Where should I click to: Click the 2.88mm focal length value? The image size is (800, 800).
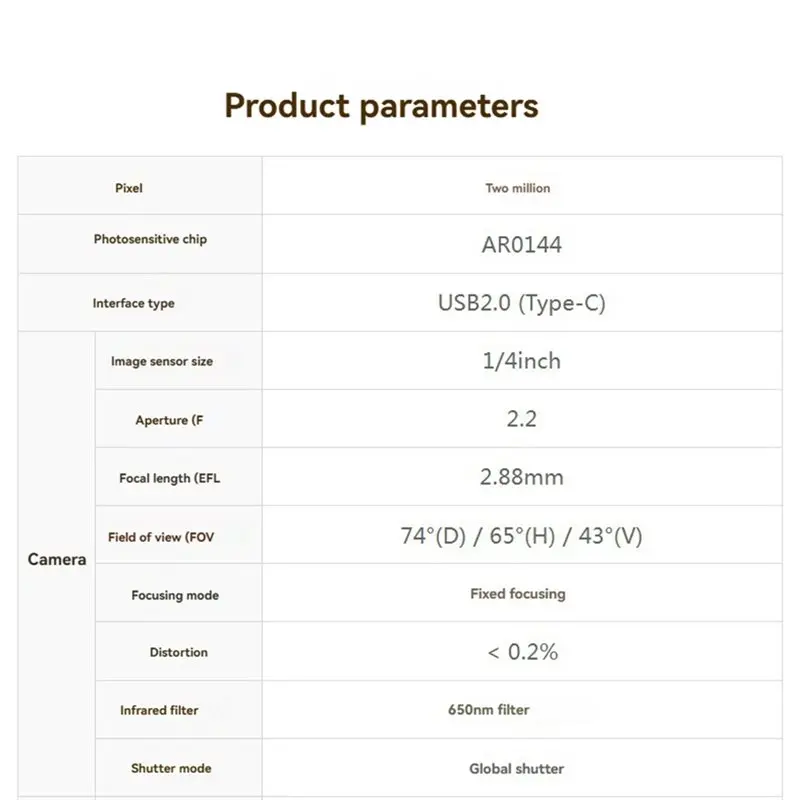(x=521, y=477)
